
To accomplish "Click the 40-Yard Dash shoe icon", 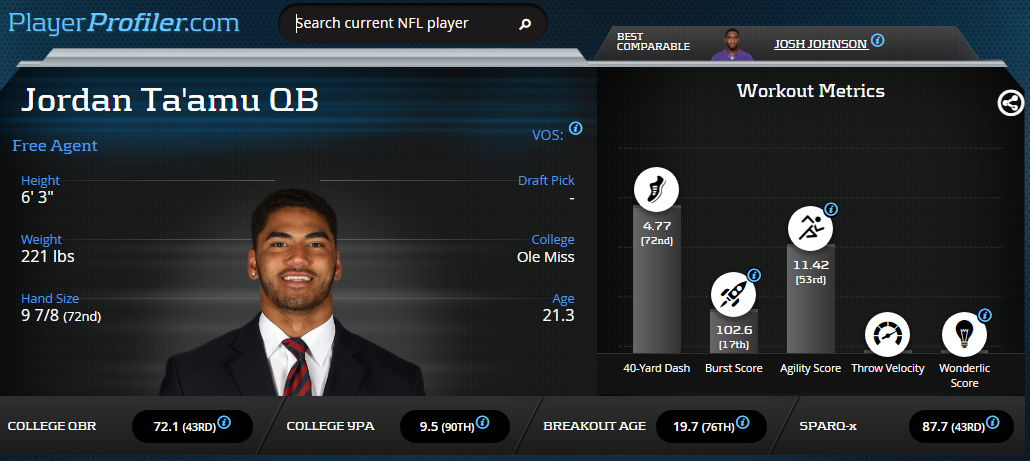I will pyautogui.click(x=656, y=189).
